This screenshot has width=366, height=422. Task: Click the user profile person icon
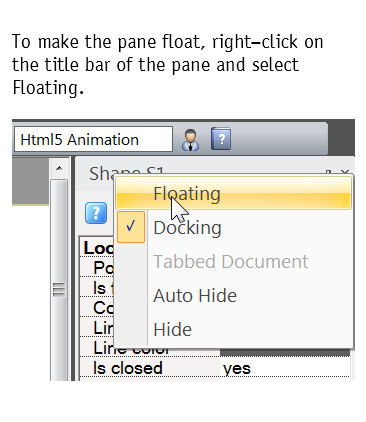point(190,140)
